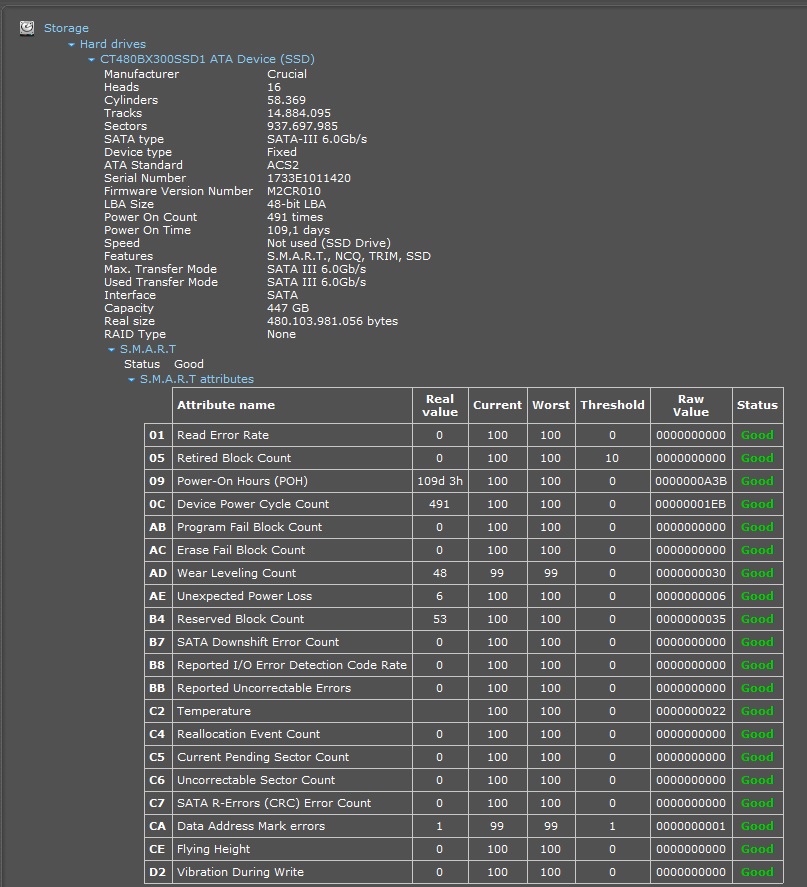Click the 109d 3h real value cell
The width and height of the screenshot is (807, 887).
pos(440,481)
